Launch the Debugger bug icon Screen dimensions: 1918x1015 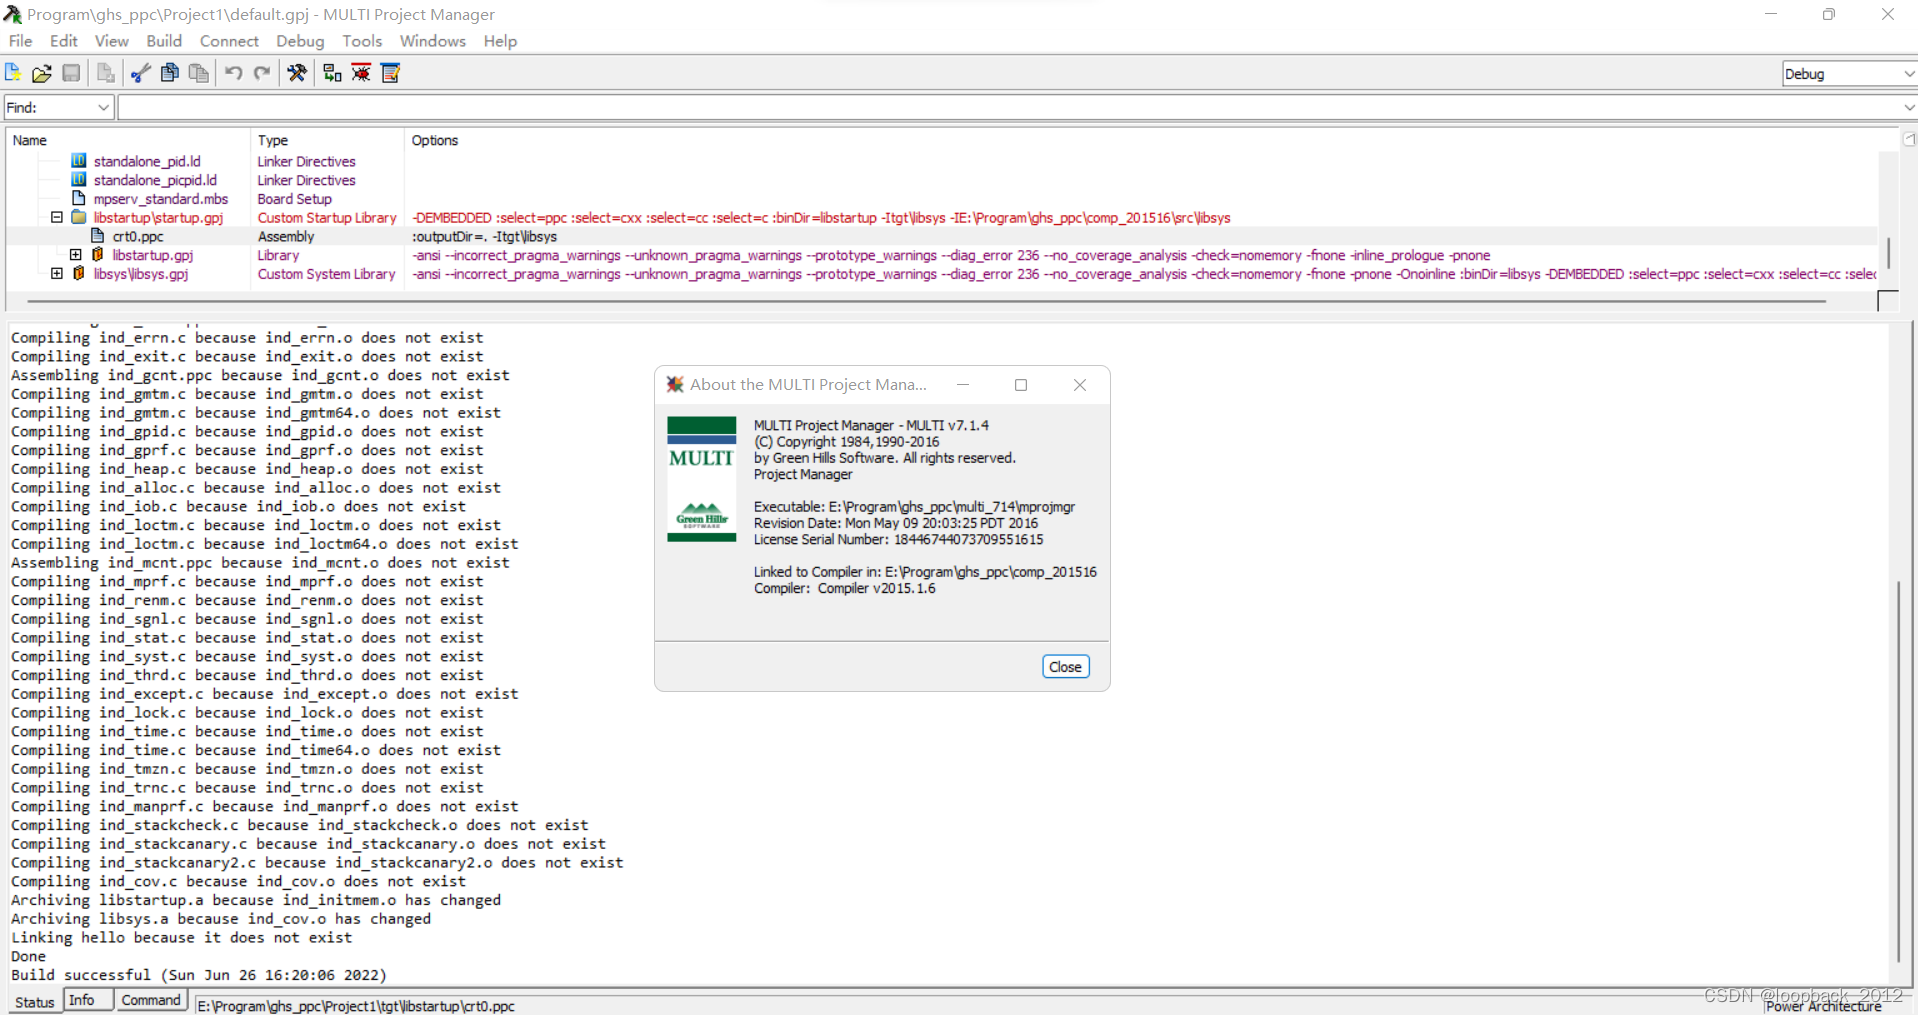pos(361,72)
